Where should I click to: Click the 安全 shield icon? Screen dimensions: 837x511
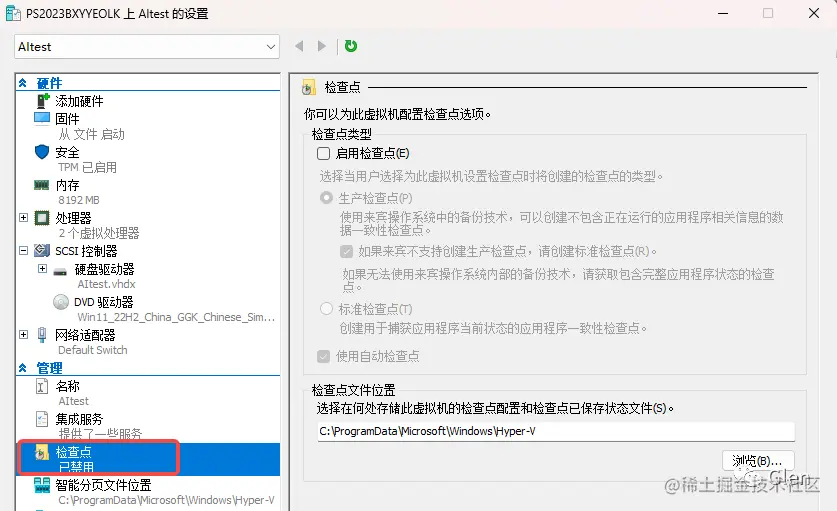pyautogui.click(x=42, y=152)
